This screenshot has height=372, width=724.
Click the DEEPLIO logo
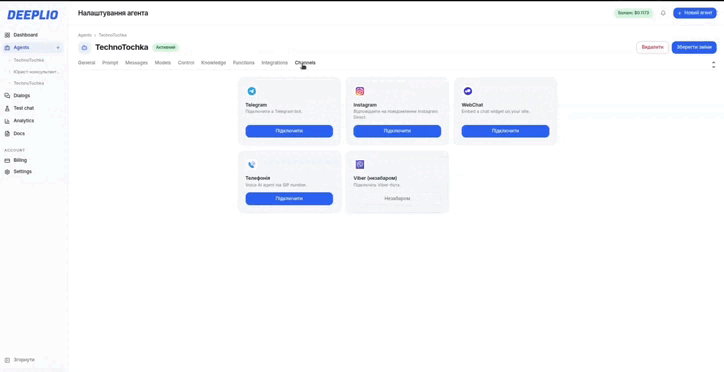pyautogui.click(x=32, y=15)
